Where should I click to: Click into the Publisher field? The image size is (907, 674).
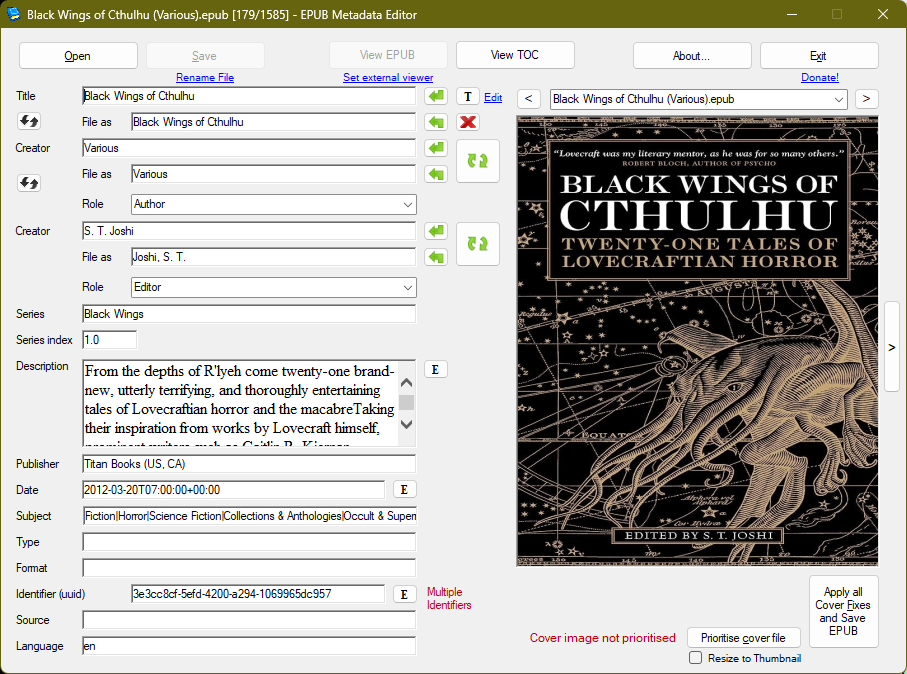pos(249,464)
